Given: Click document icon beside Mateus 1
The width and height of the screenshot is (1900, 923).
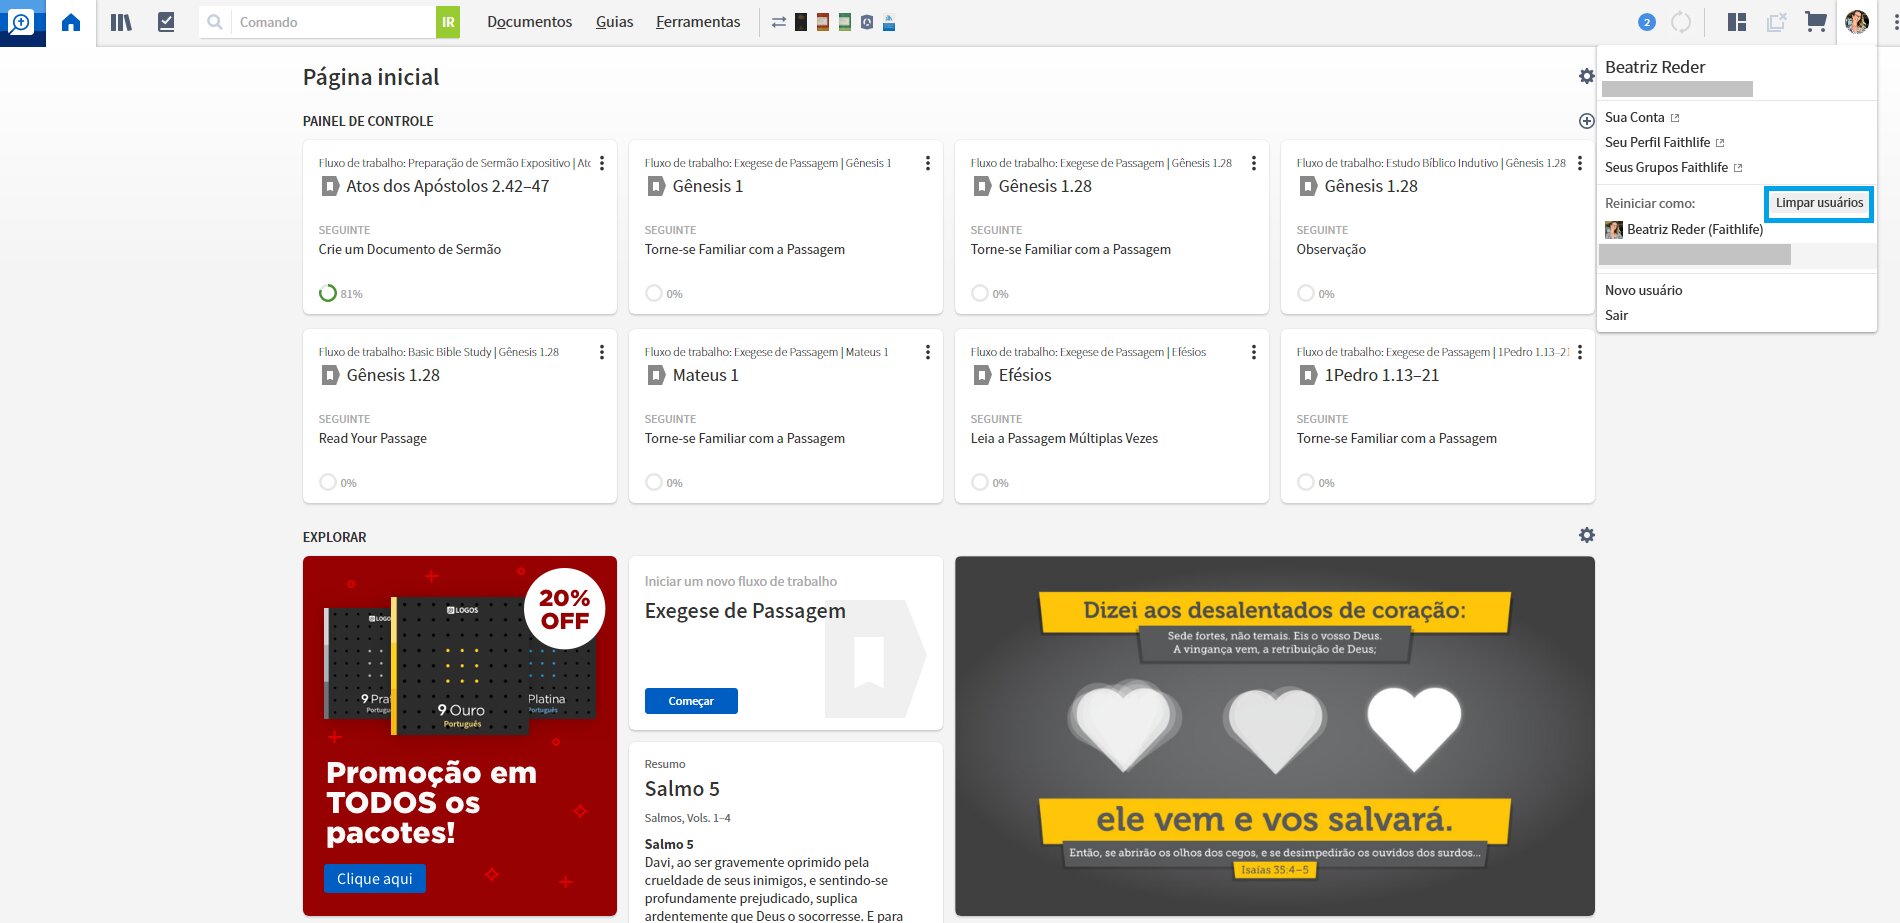Looking at the screenshot, I should coord(656,375).
